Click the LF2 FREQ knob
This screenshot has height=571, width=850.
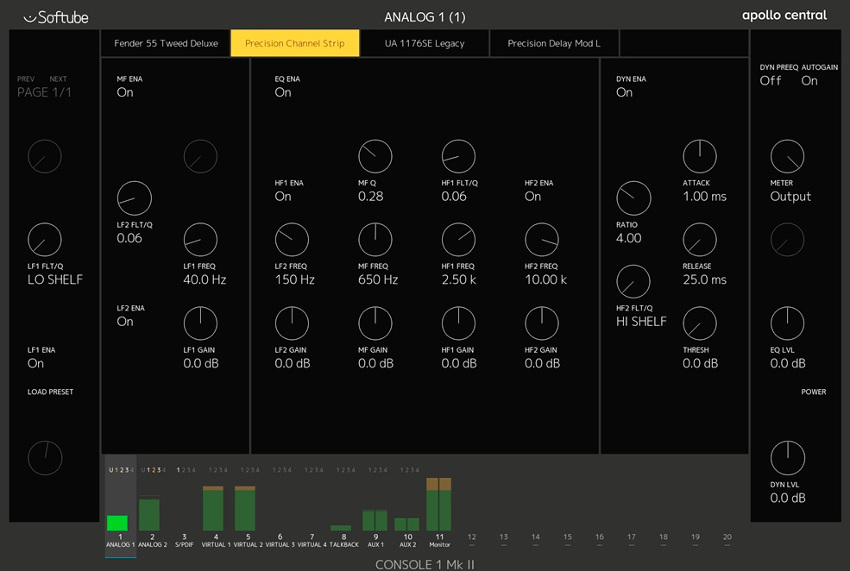292,240
